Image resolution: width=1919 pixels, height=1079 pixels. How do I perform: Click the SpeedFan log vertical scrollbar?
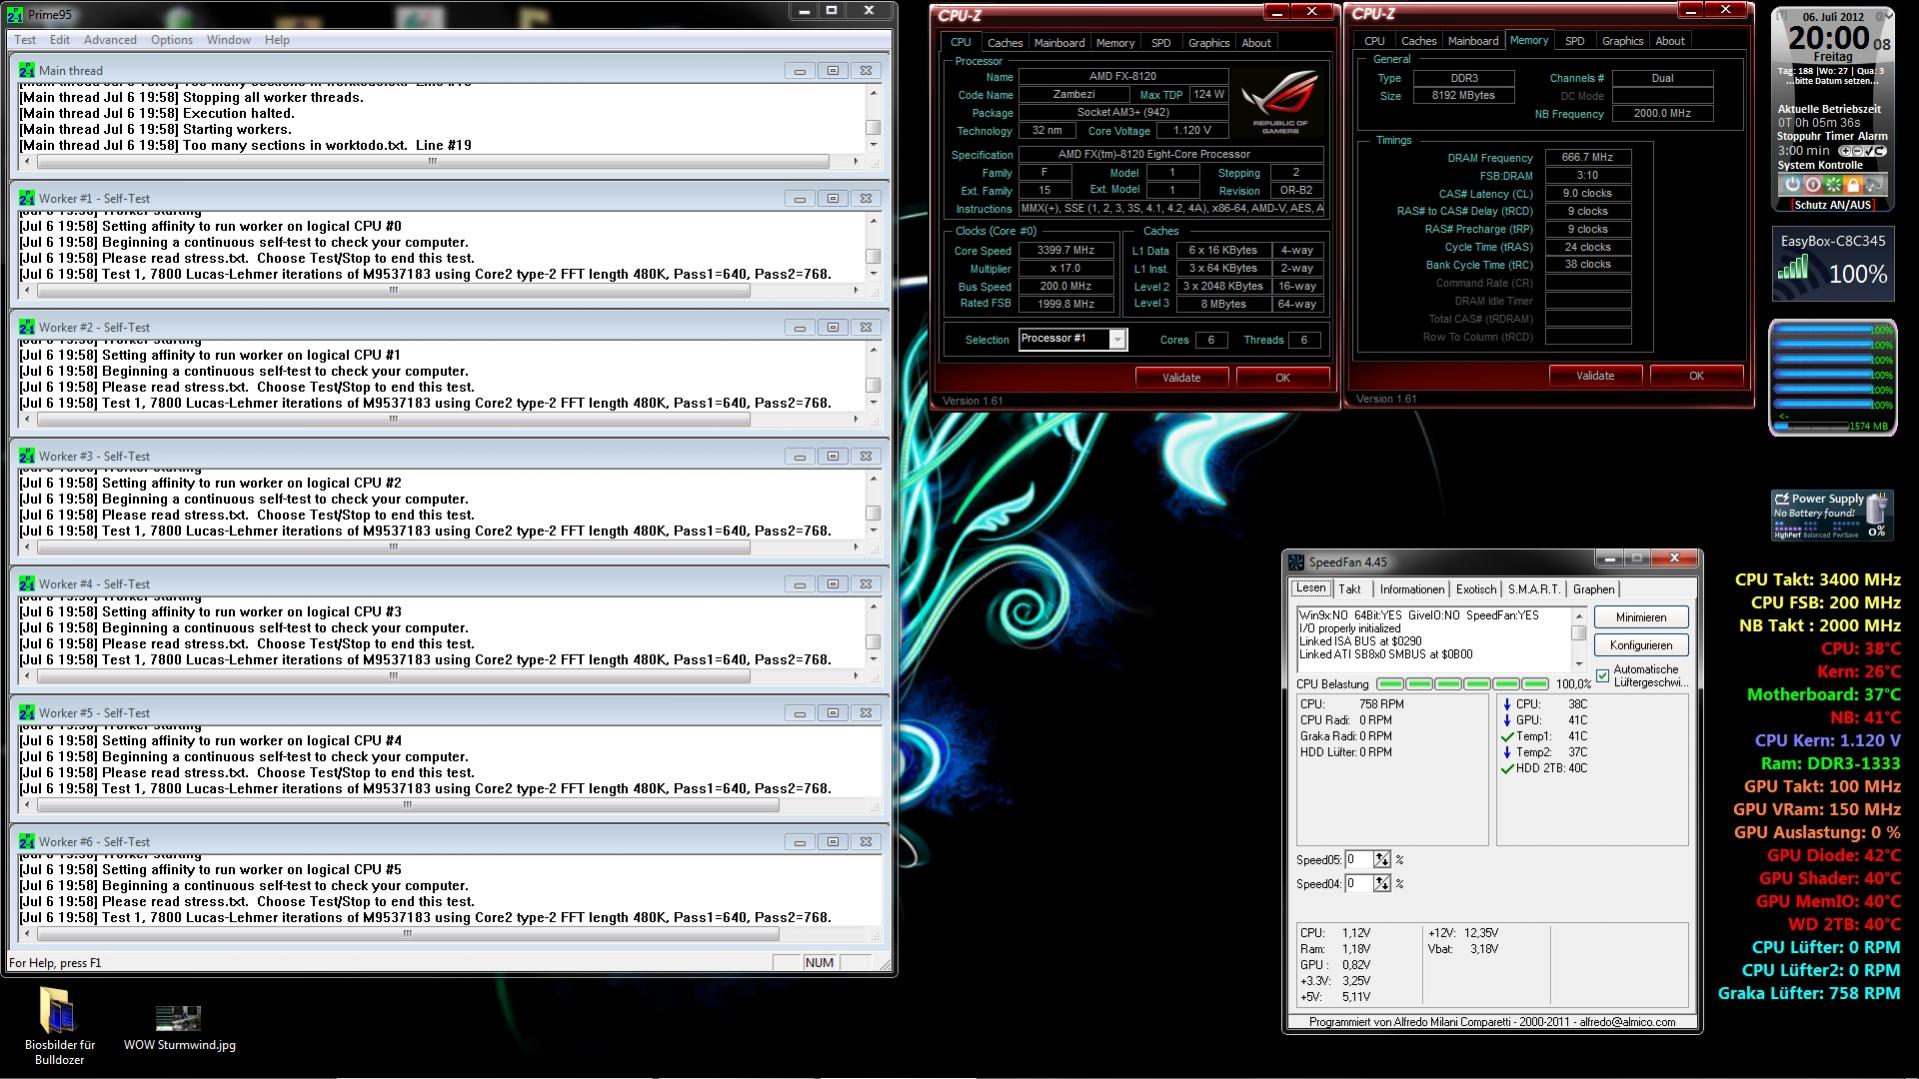(x=1579, y=639)
